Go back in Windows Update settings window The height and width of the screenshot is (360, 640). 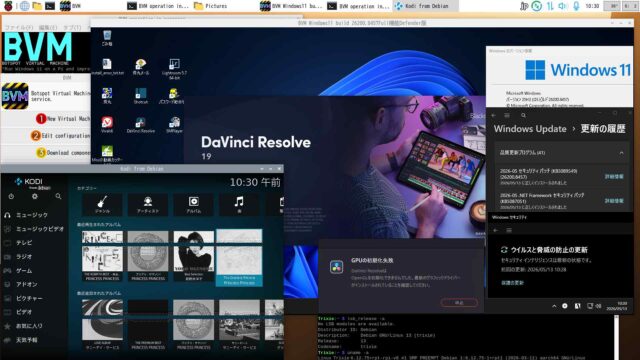pos(494,116)
